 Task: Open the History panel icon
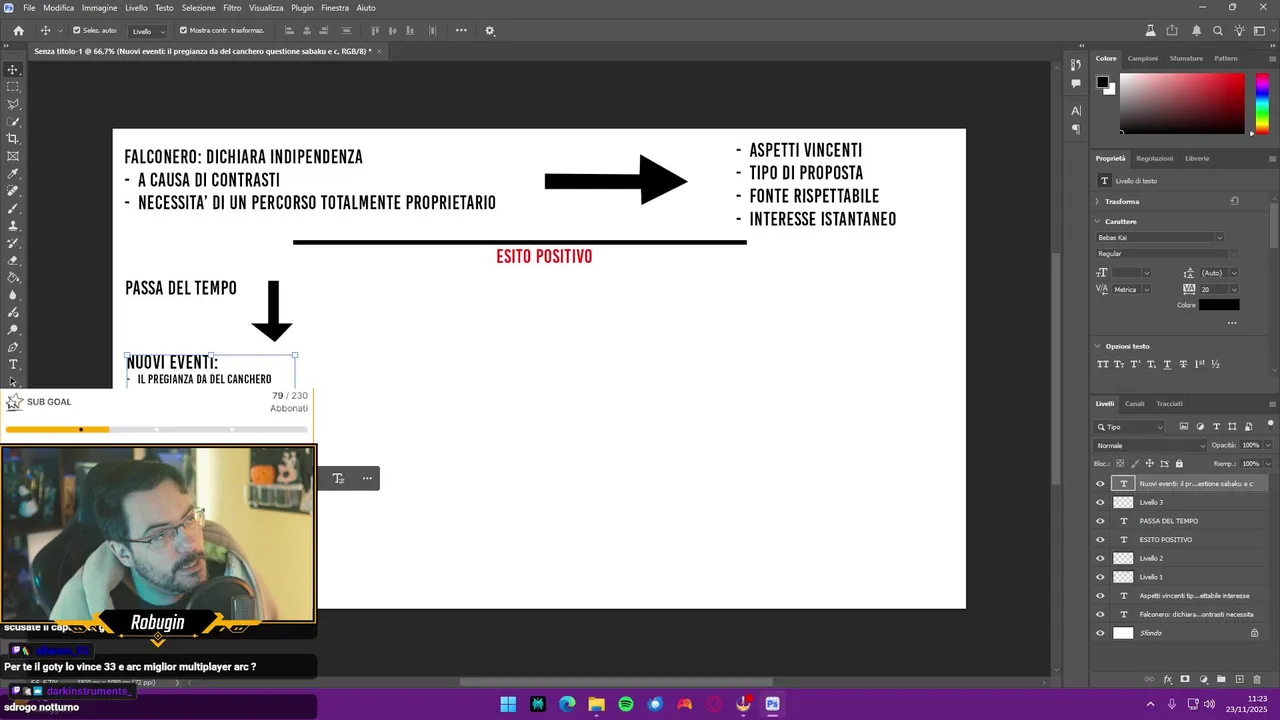point(1076,65)
